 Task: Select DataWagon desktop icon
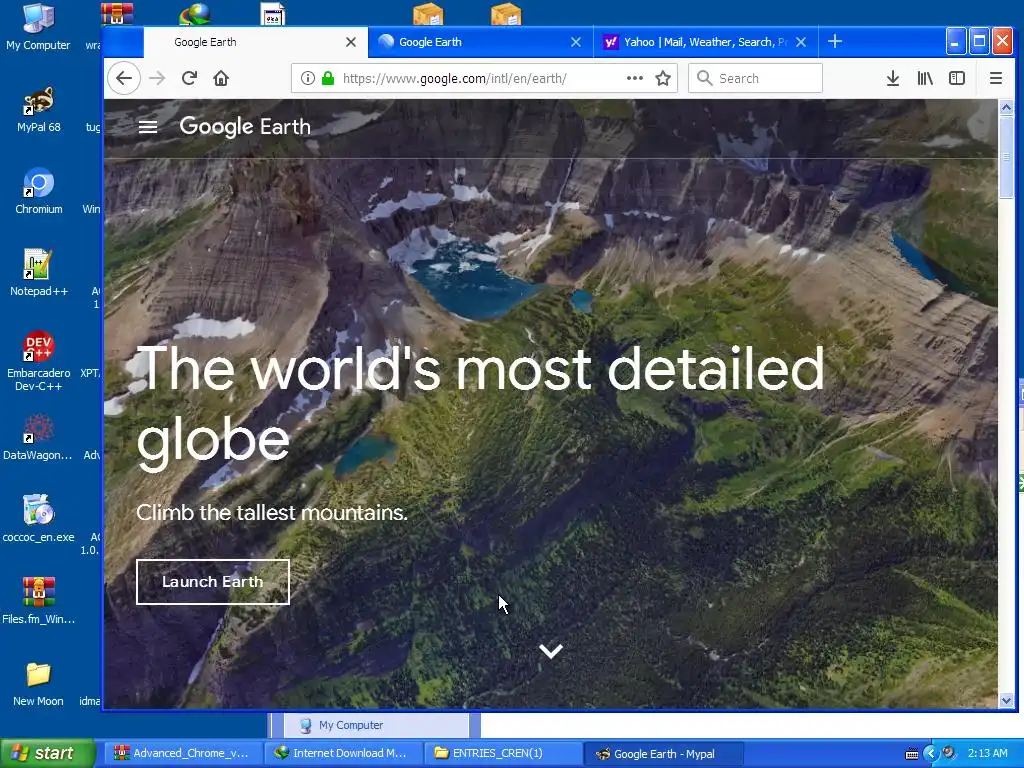(x=39, y=436)
